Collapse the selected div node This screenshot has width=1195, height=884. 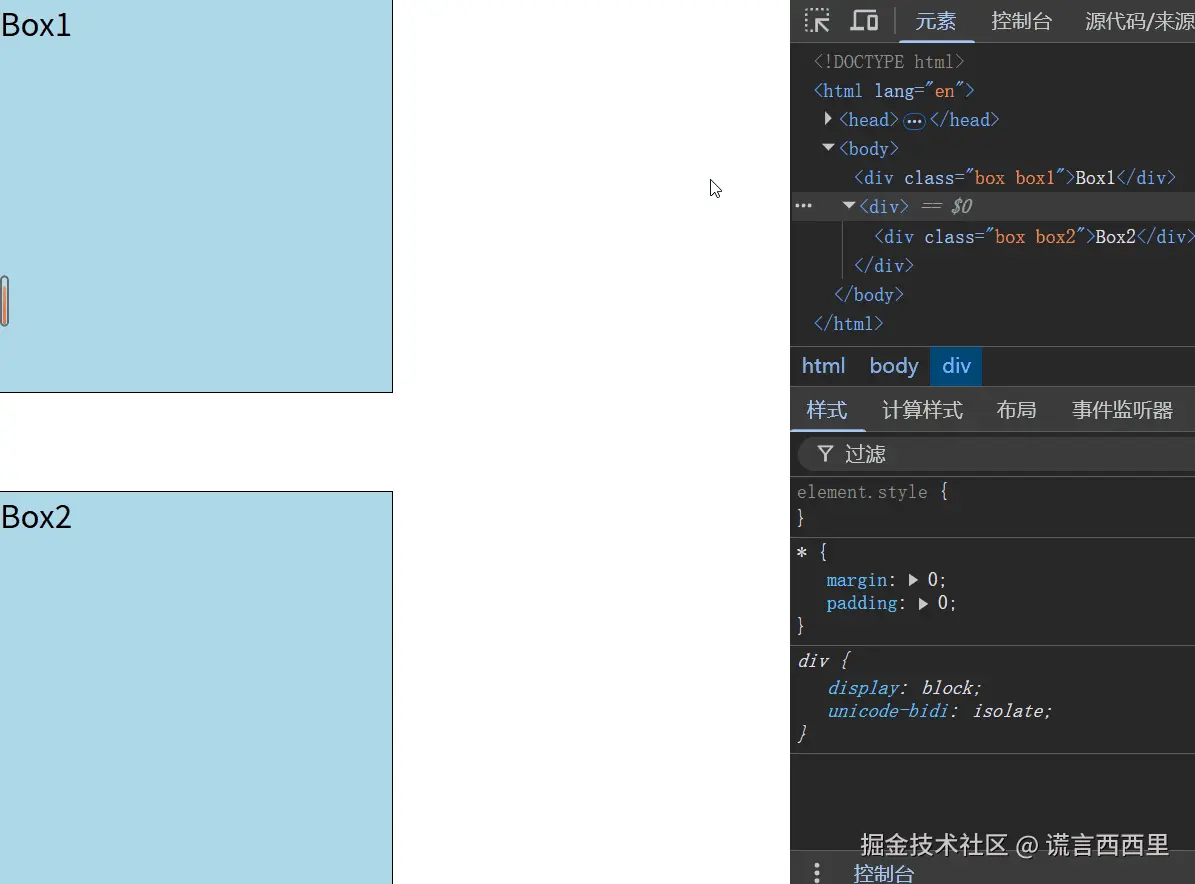(846, 206)
